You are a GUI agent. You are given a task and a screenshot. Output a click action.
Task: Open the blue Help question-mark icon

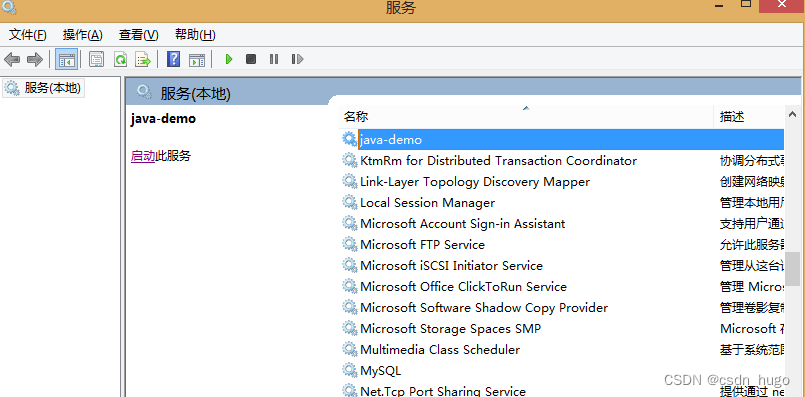pos(174,60)
